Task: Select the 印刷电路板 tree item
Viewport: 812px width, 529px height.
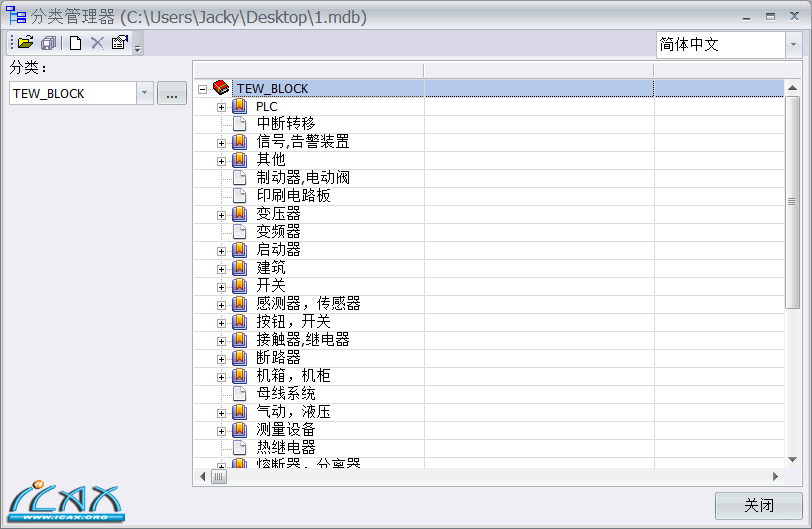Action: 293,196
